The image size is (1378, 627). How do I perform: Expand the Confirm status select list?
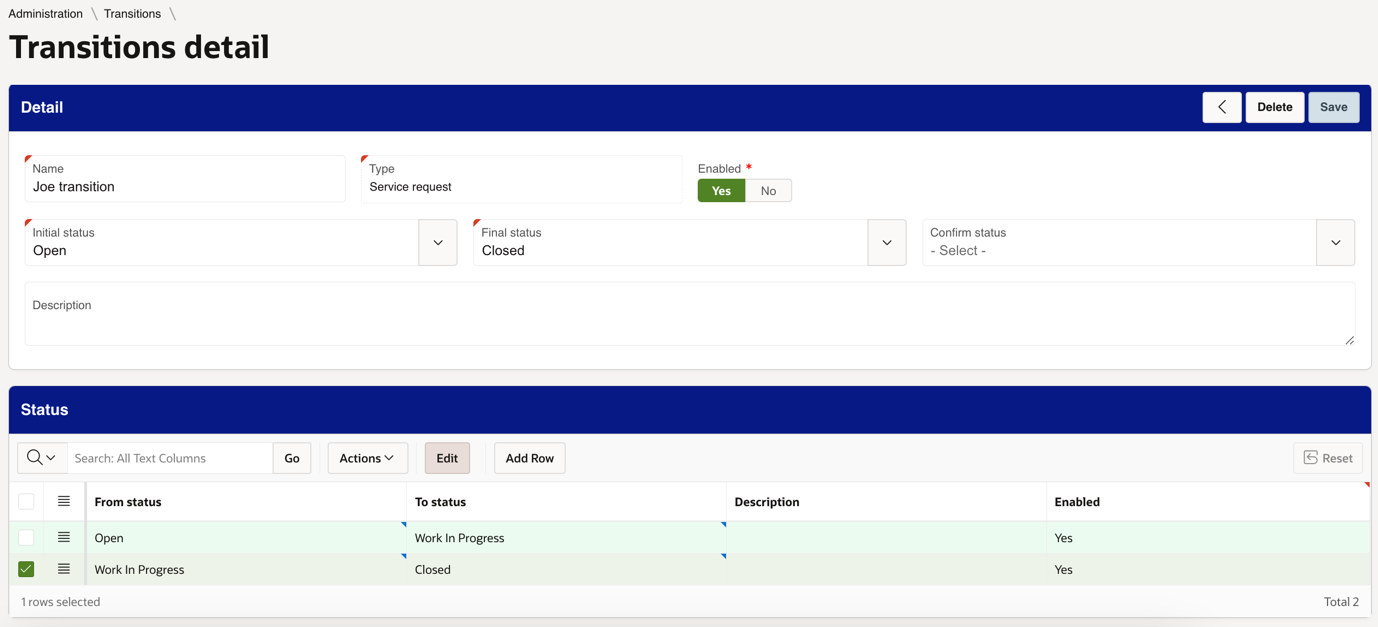1335,242
